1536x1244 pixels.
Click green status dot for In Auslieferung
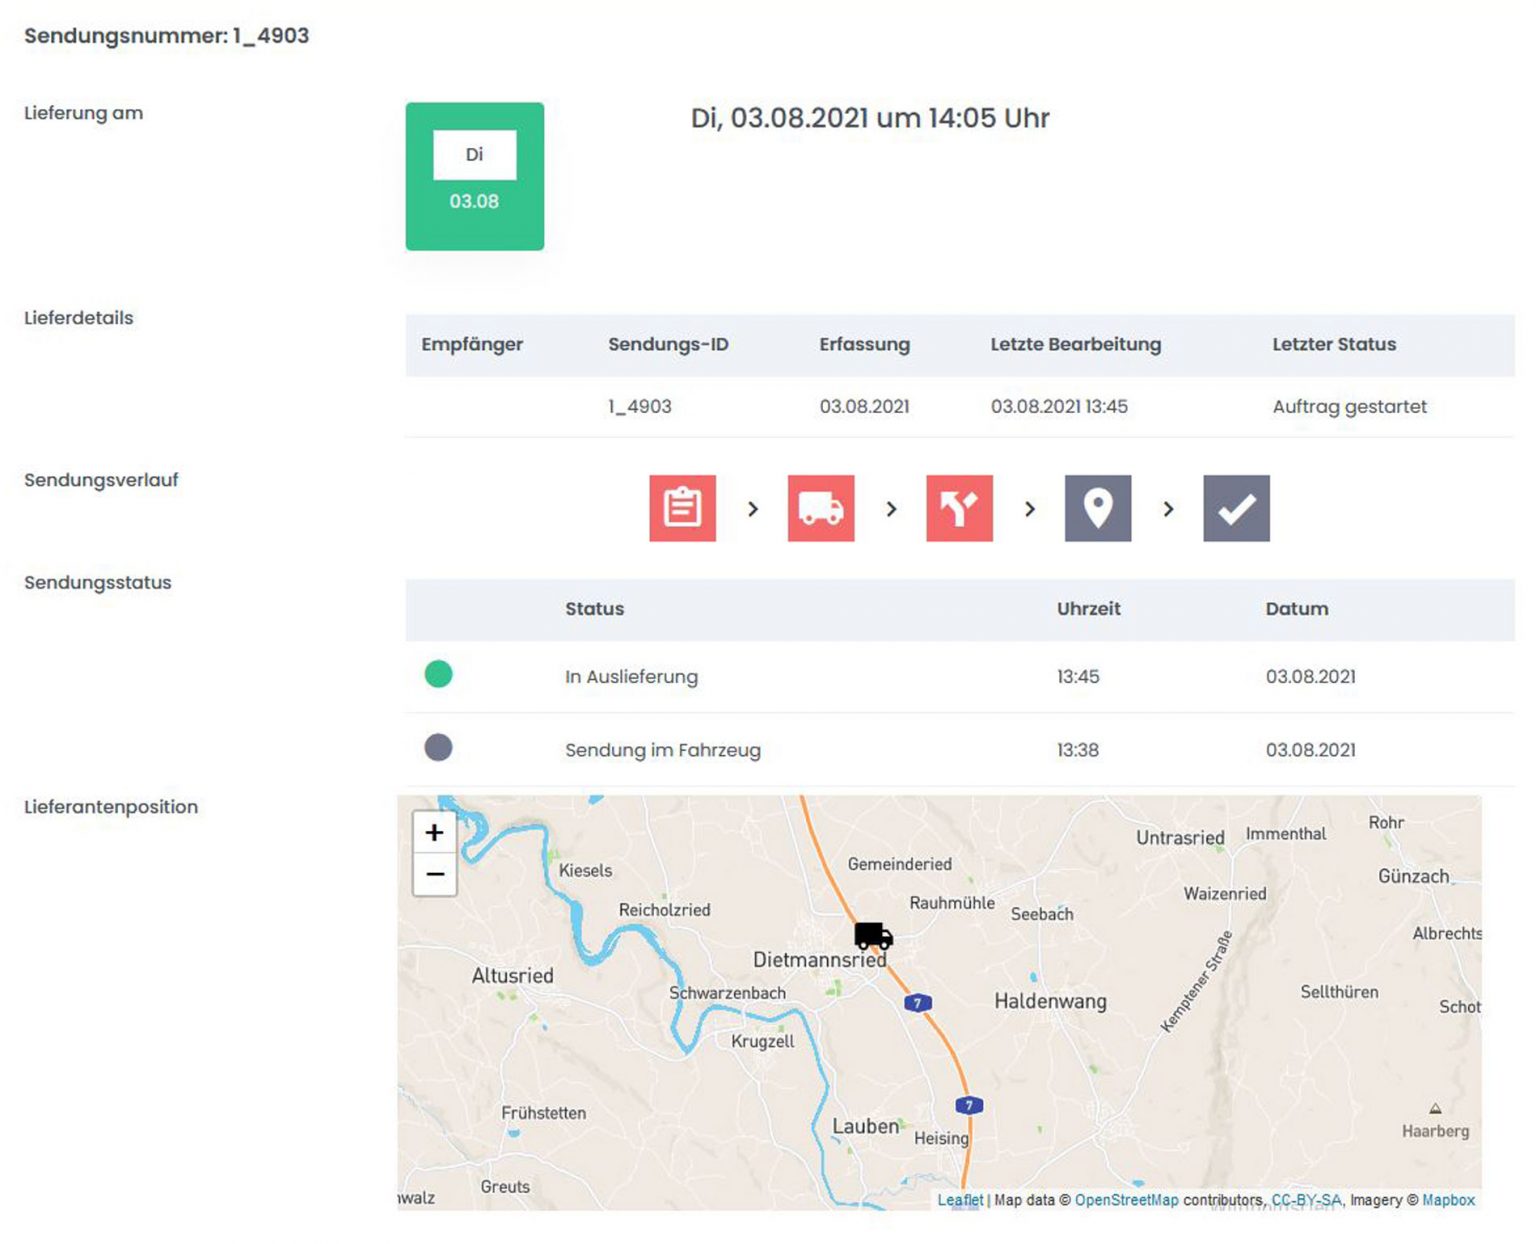(438, 674)
